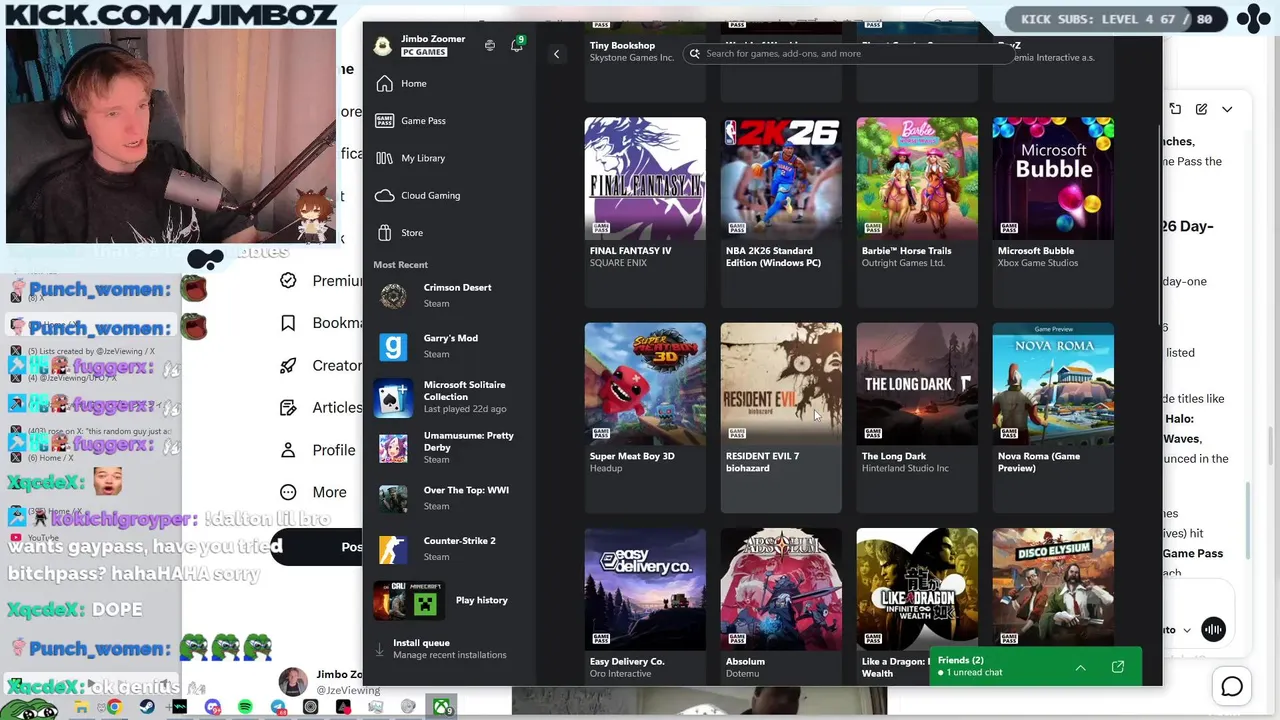The image size is (1280, 720).
Task: Click the printer-like icon beside the notifications bell
Action: tap(490, 46)
